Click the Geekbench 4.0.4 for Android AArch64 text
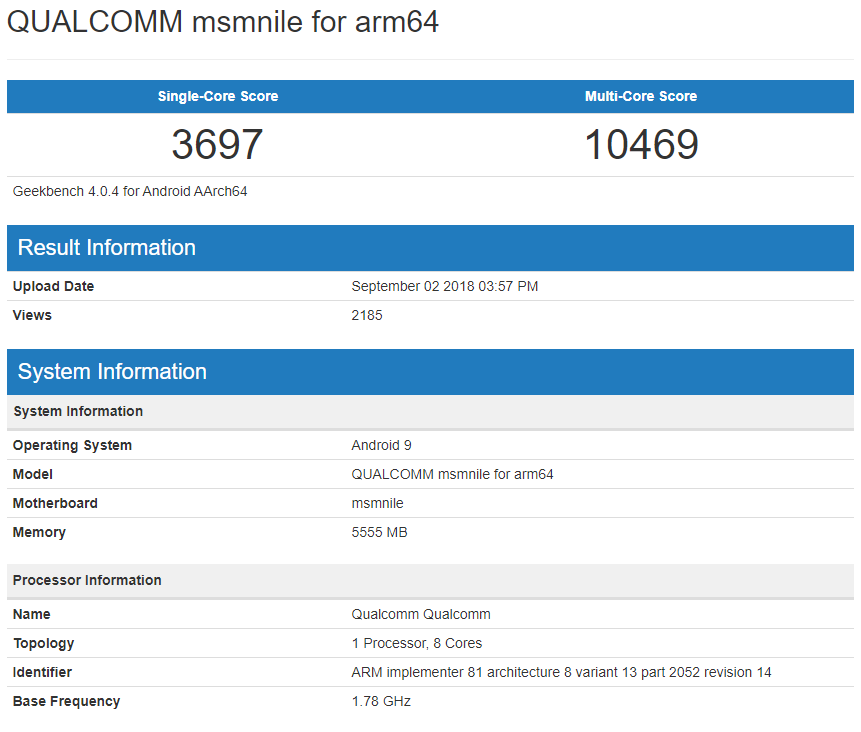Viewport: 861px width, 732px height. pos(130,190)
